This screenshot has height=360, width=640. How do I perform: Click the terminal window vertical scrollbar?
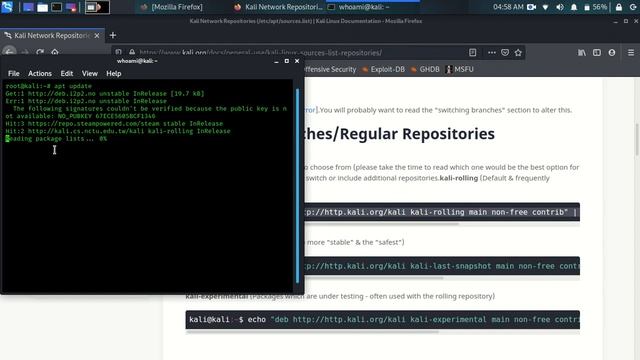(x=297, y=186)
